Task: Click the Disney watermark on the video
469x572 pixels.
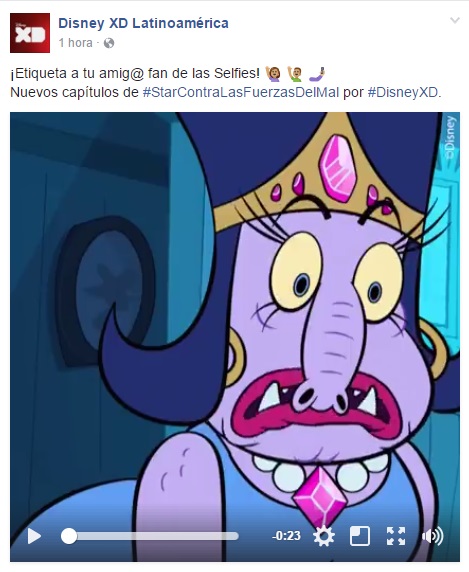Action: (451, 138)
